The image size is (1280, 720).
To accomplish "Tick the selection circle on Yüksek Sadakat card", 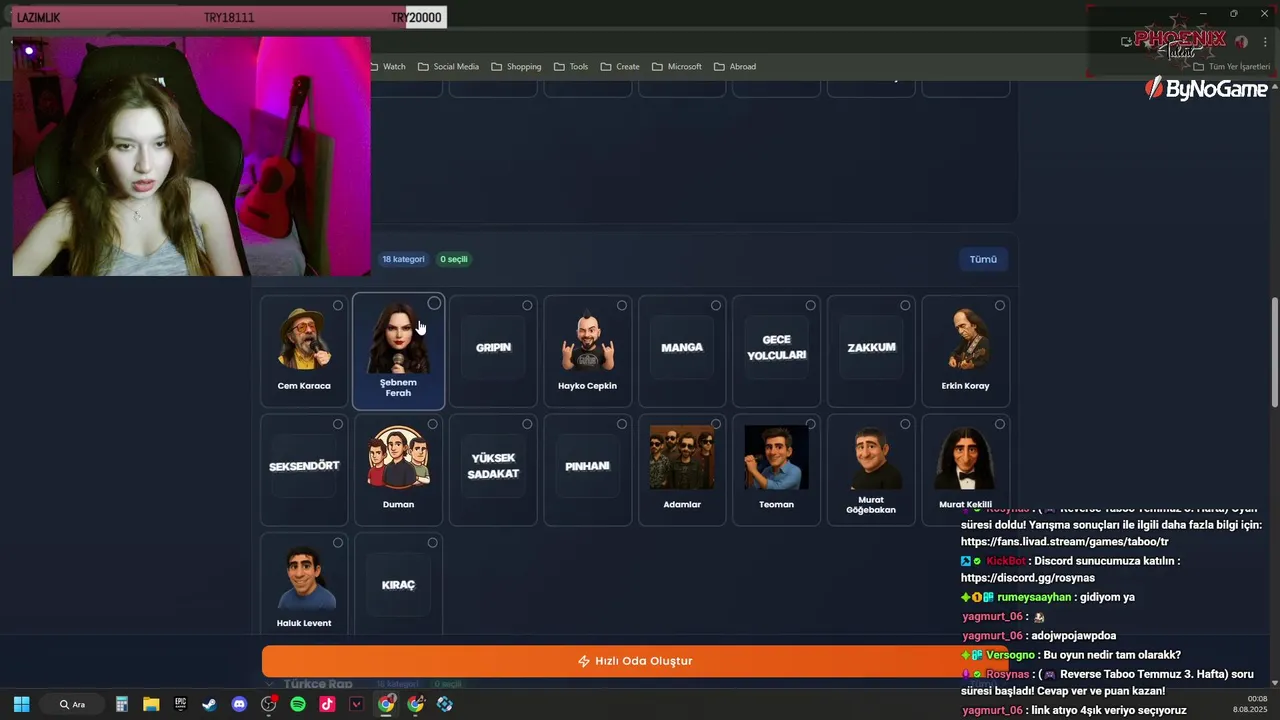I will pos(527,424).
